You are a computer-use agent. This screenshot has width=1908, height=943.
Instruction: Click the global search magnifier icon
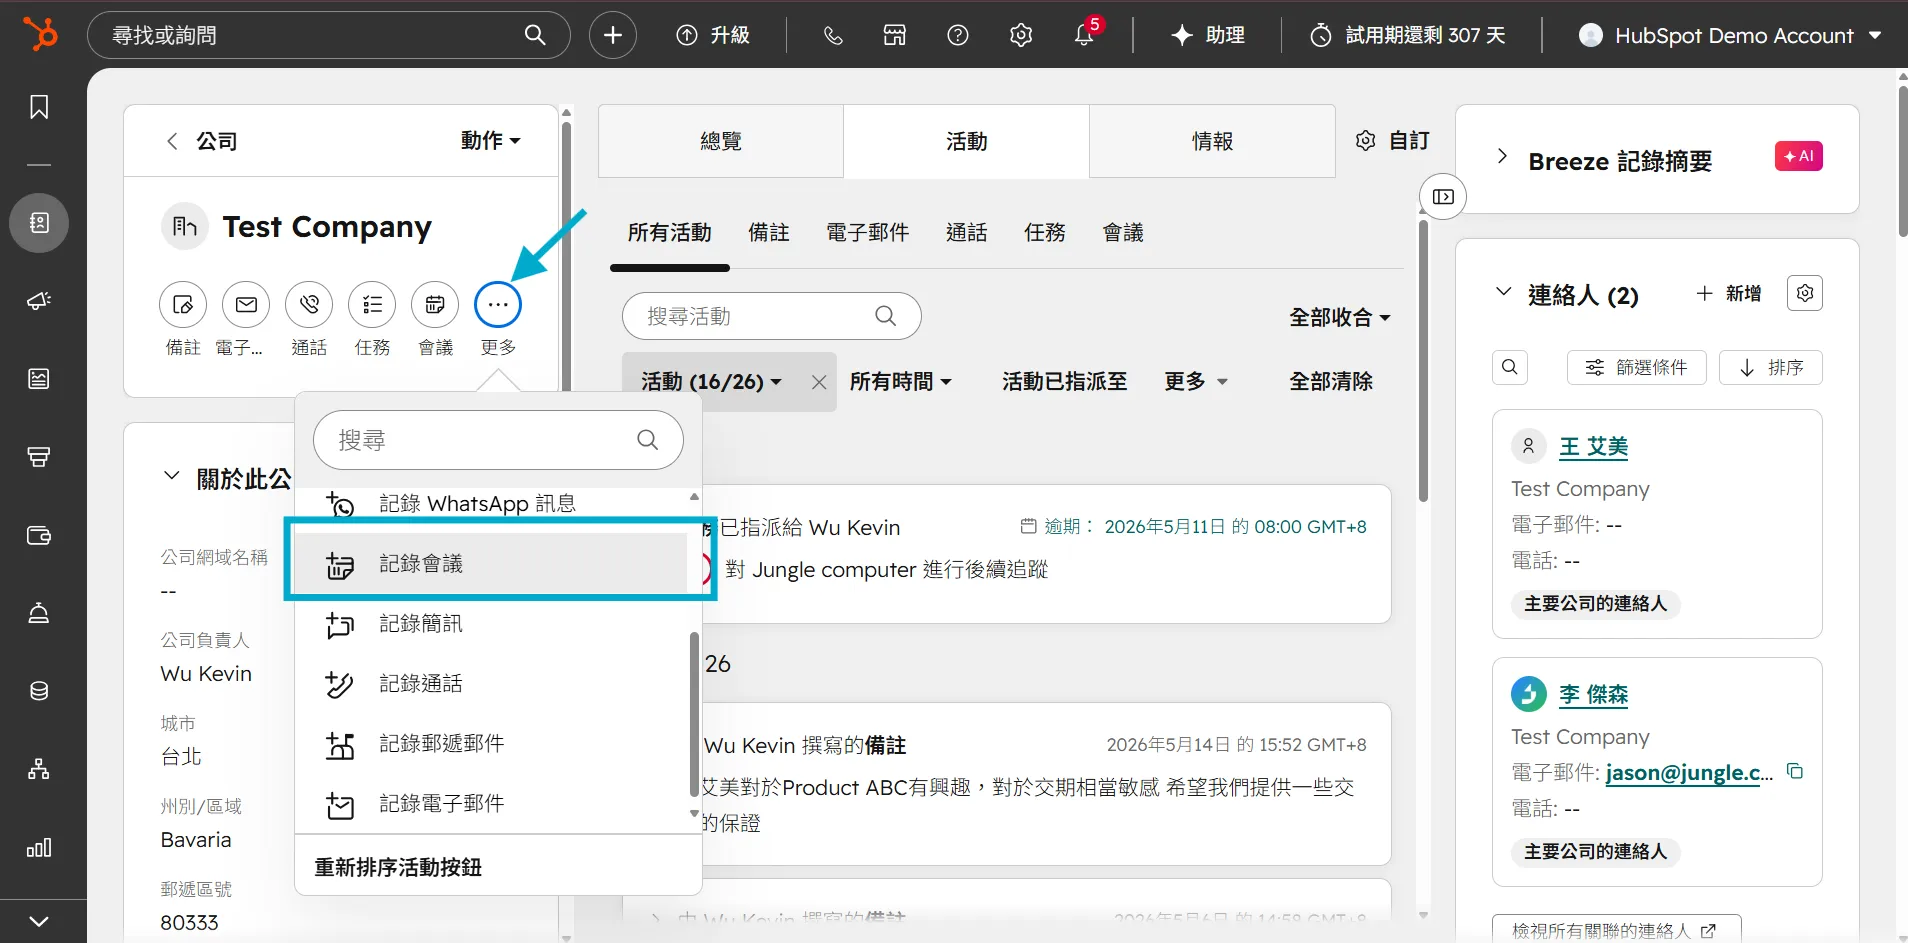[535, 35]
